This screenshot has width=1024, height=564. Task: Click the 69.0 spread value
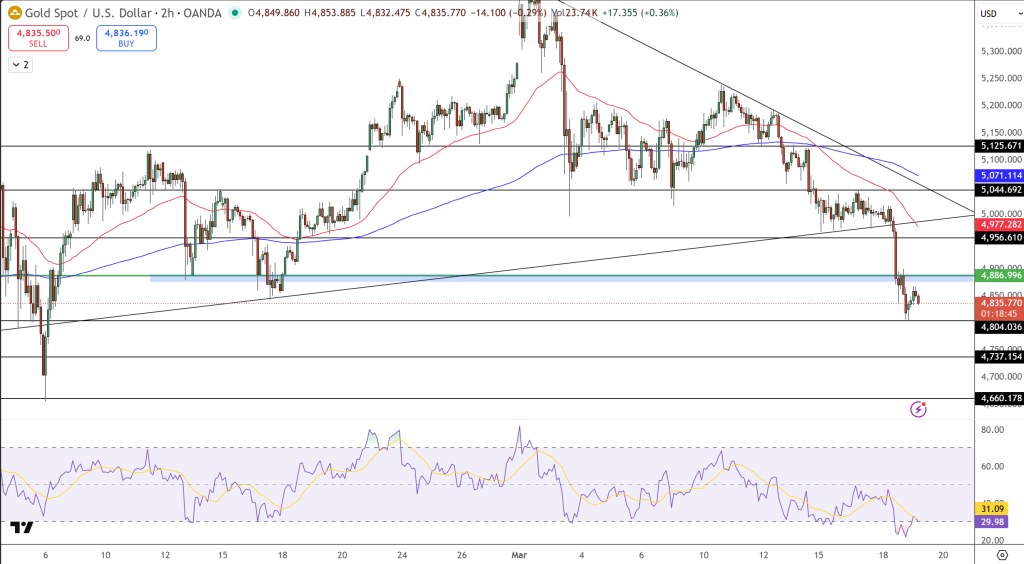tap(82, 39)
